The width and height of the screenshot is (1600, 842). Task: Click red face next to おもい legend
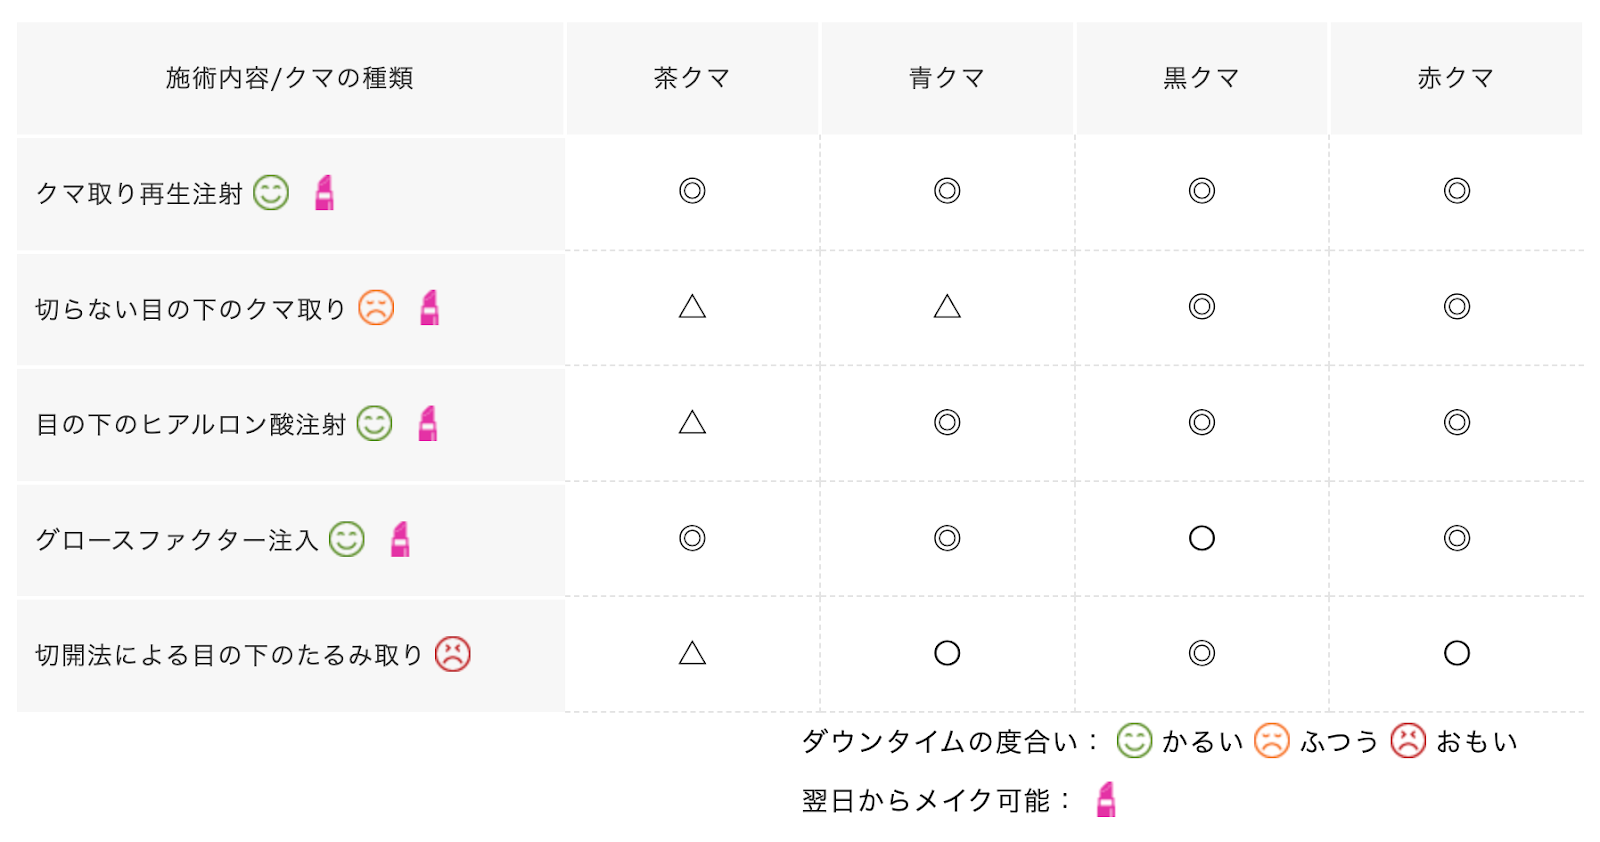[1408, 741]
